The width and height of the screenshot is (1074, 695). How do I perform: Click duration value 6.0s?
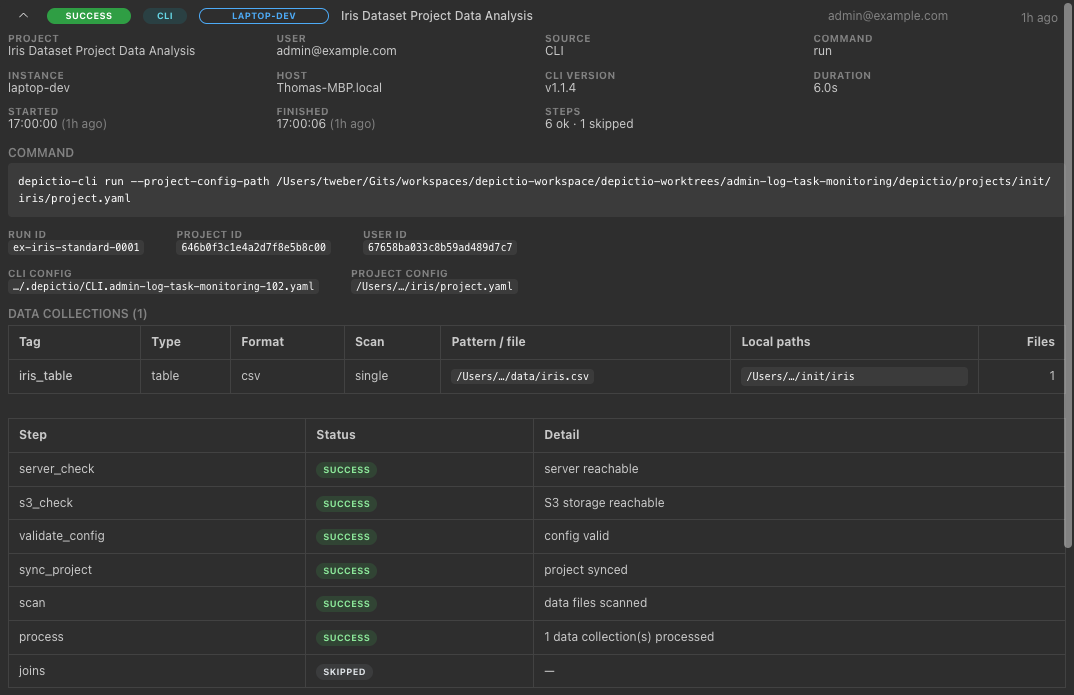coord(825,88)
